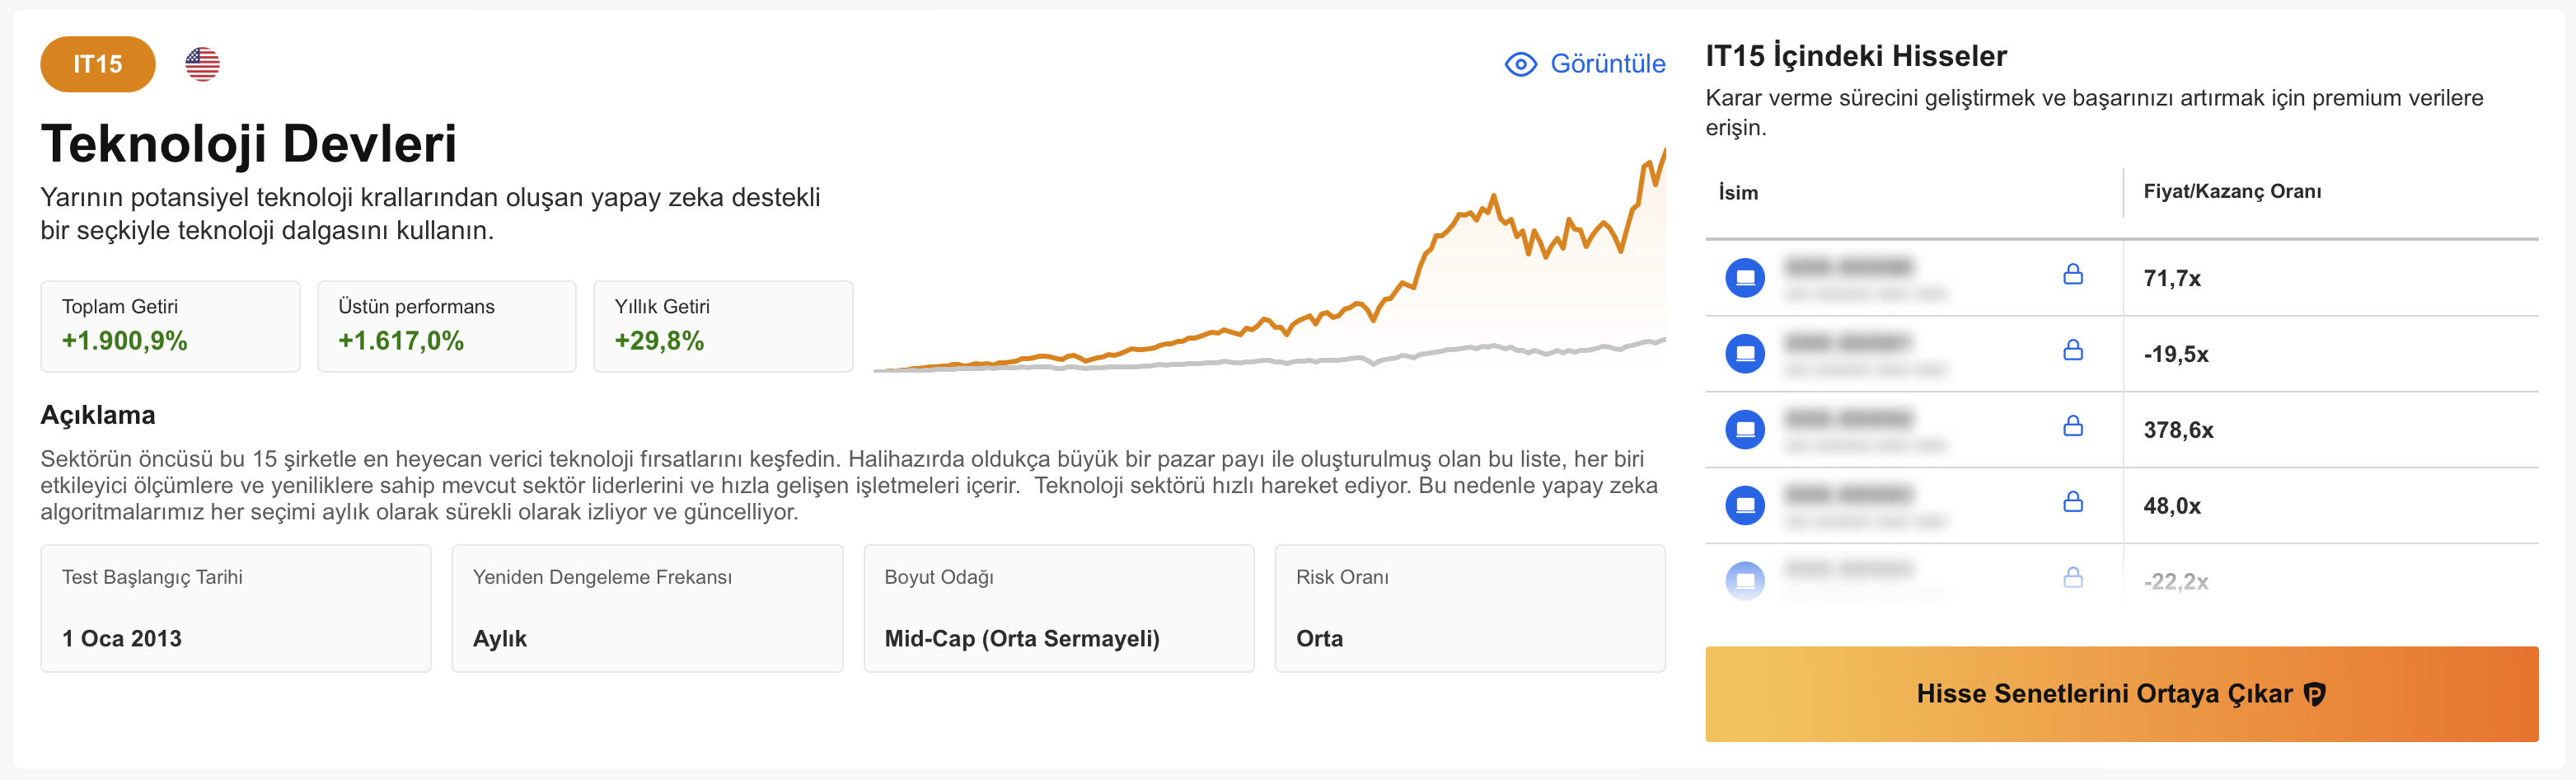The height and width of the screenshot is (780, 2576).
Task: Click the US flag icon
Action: pos(202,64)
